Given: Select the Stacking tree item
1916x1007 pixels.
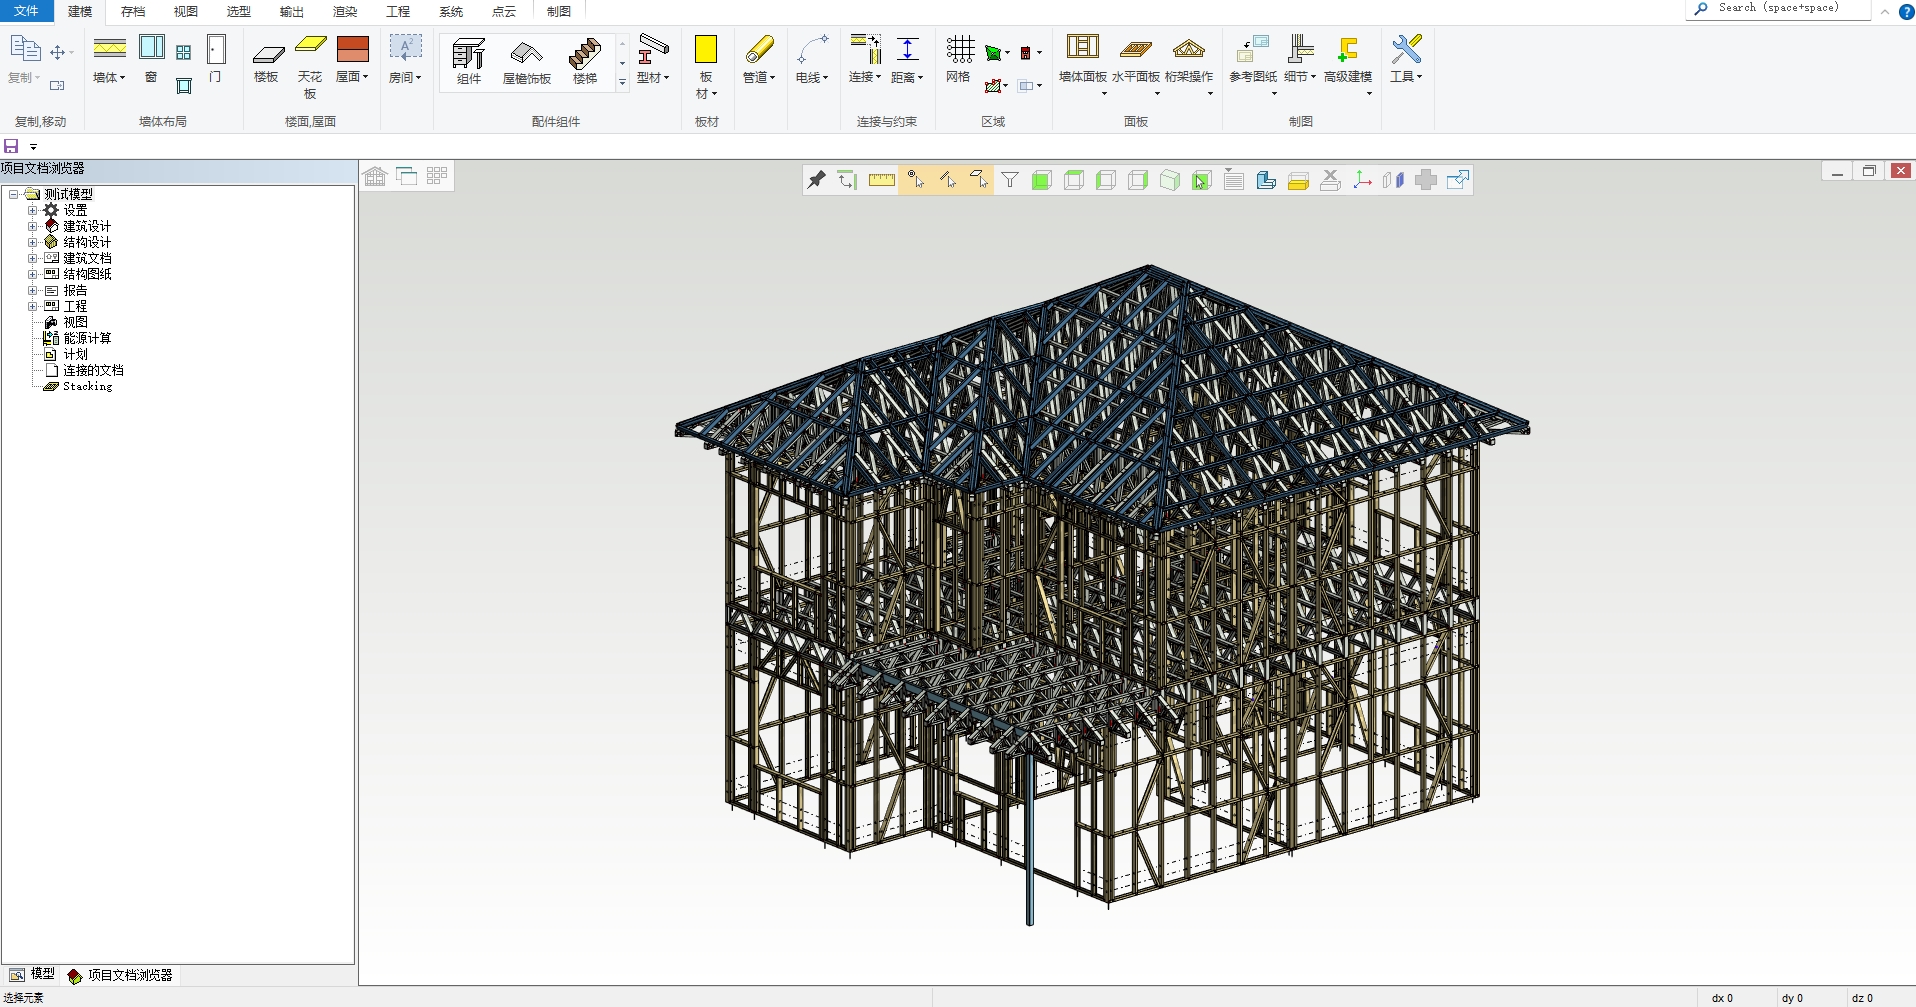Looking at the screenshot, I should [87, 386].
